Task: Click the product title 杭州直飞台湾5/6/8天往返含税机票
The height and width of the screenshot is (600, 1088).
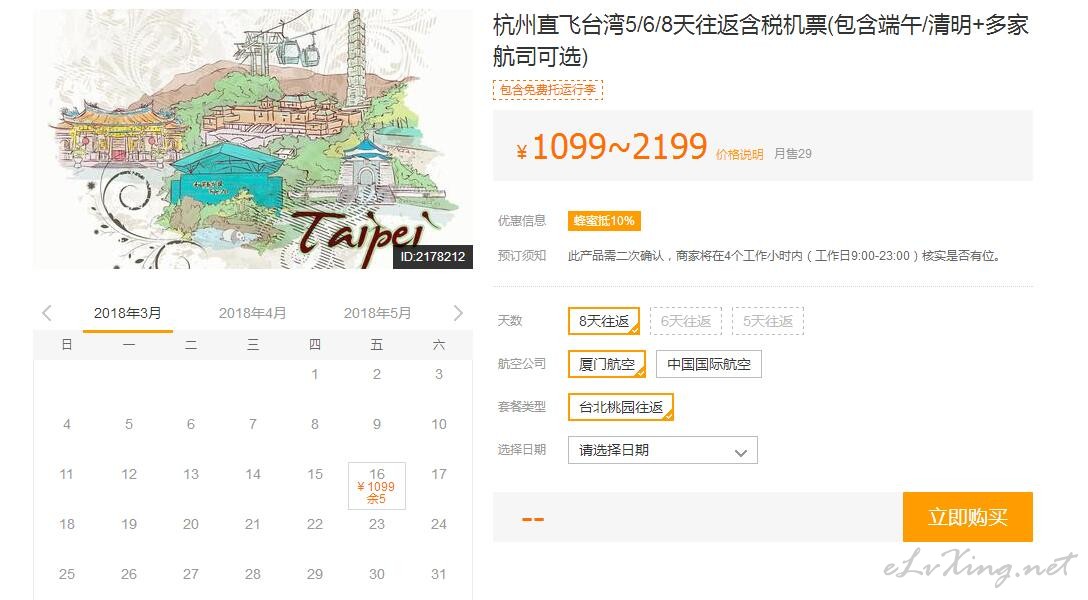Action: 761,40
